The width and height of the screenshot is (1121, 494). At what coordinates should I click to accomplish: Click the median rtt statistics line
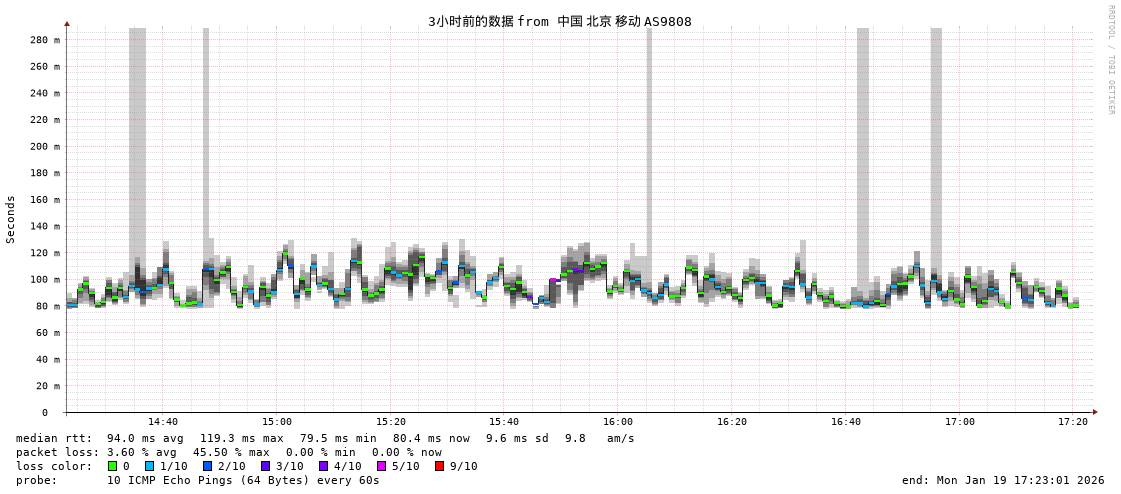point(325,438)
